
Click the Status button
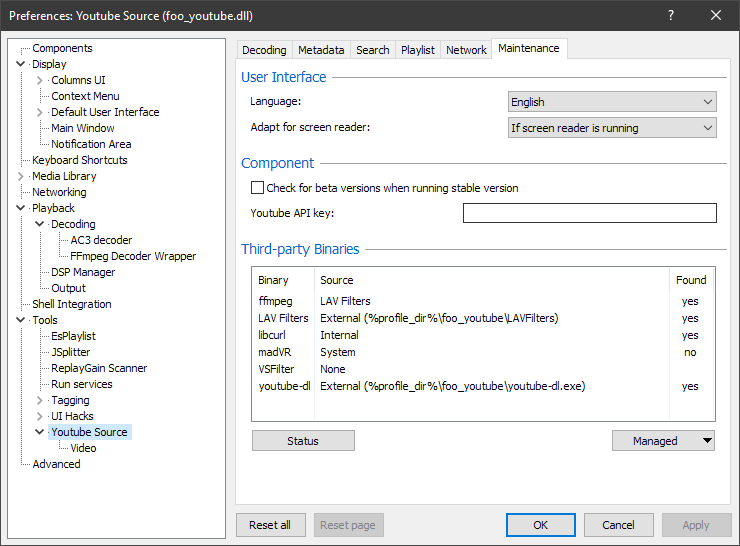click(x=303, y=441)
